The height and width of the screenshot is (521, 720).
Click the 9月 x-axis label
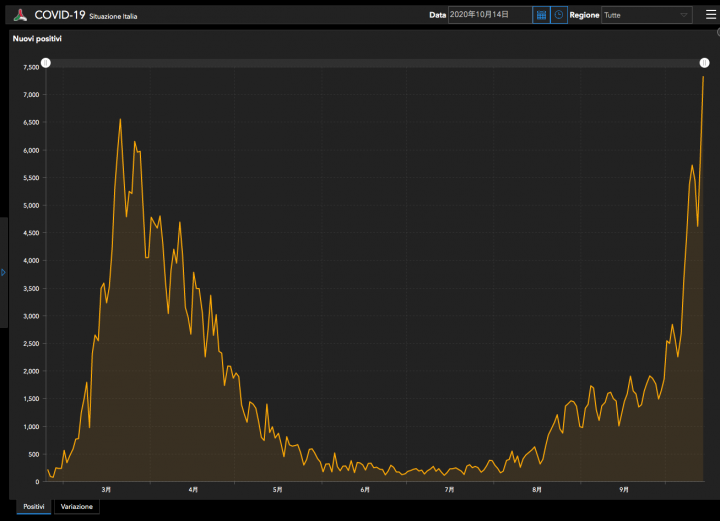click(x=624, y=490)
